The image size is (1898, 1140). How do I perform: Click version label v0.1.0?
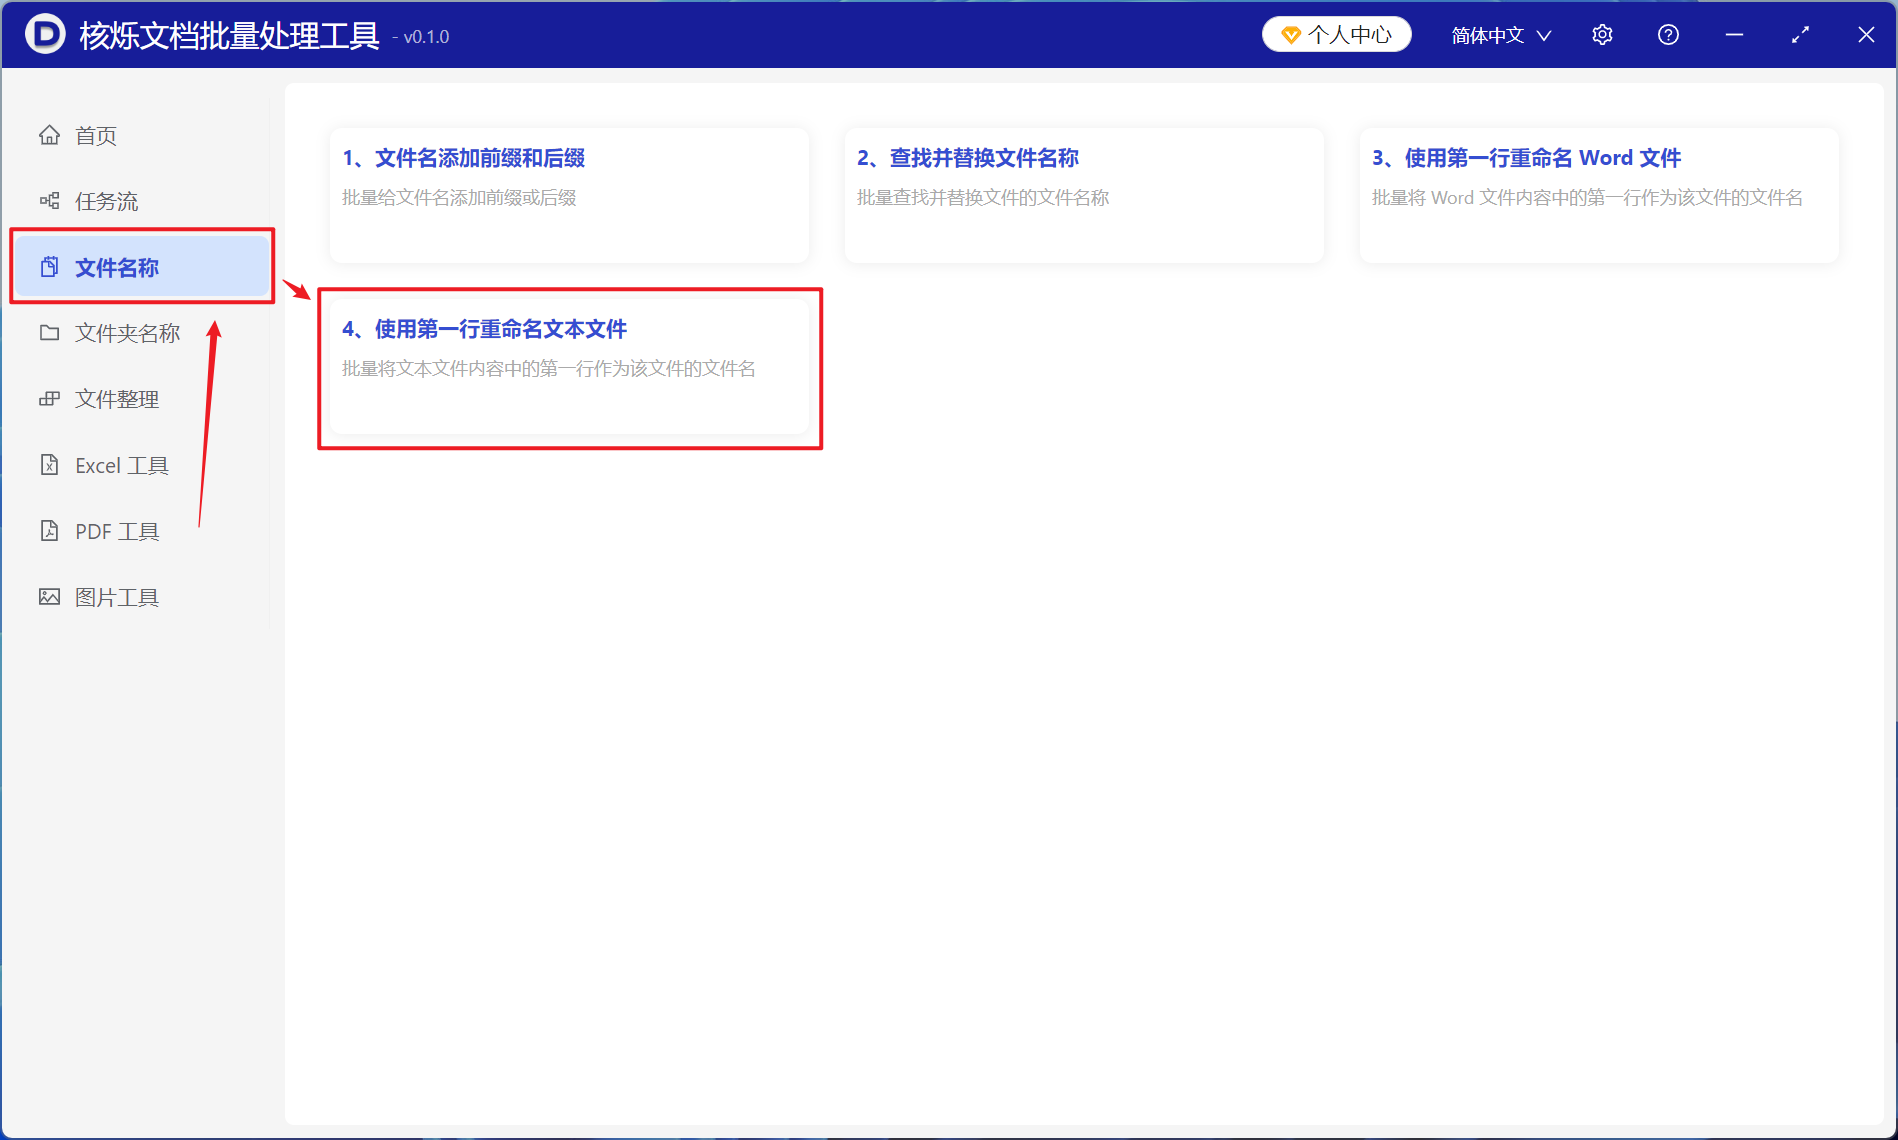click(426, 37)
